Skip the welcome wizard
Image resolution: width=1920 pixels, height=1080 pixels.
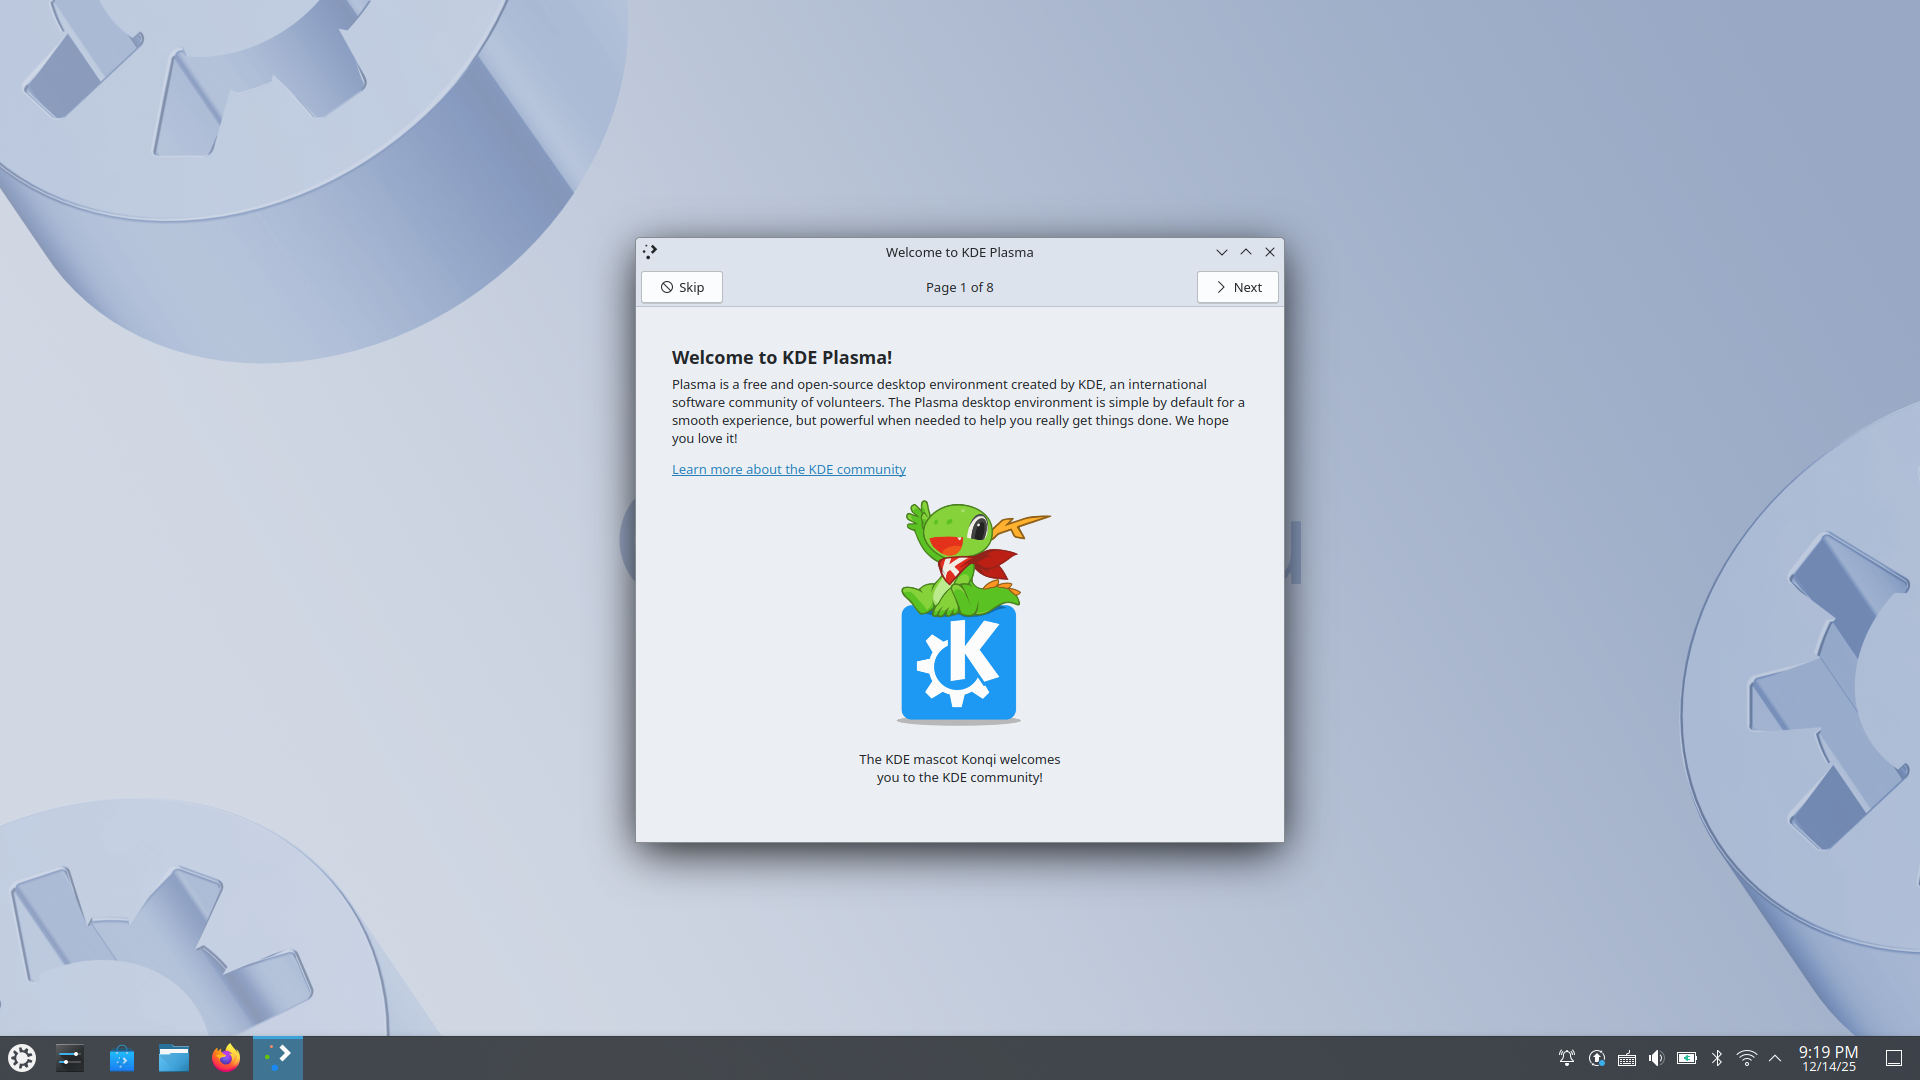tap(682, 287)
